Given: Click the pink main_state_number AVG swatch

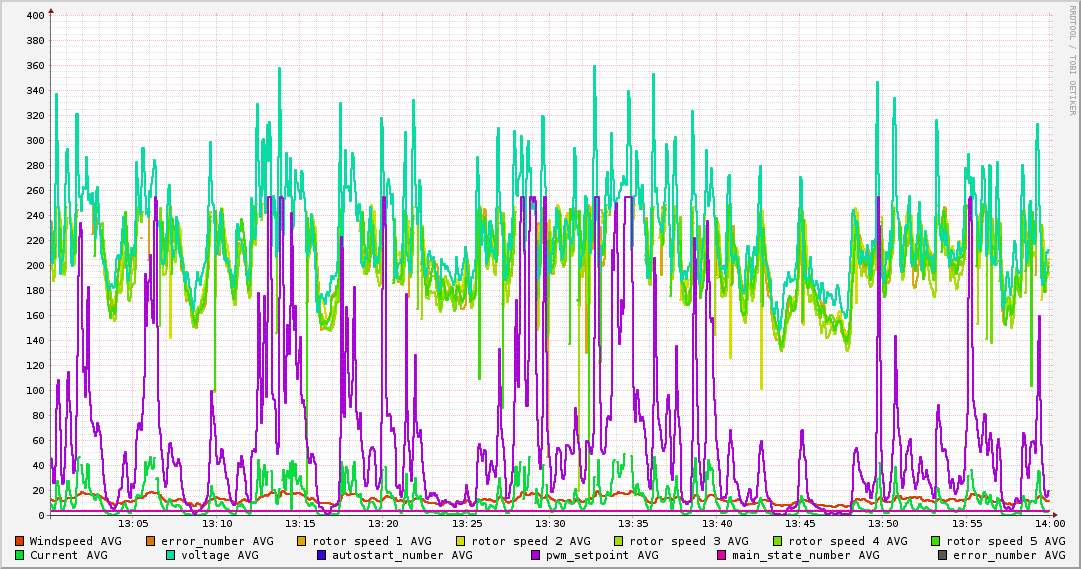Looking at the screenshot, I should [x=721, y=555].
